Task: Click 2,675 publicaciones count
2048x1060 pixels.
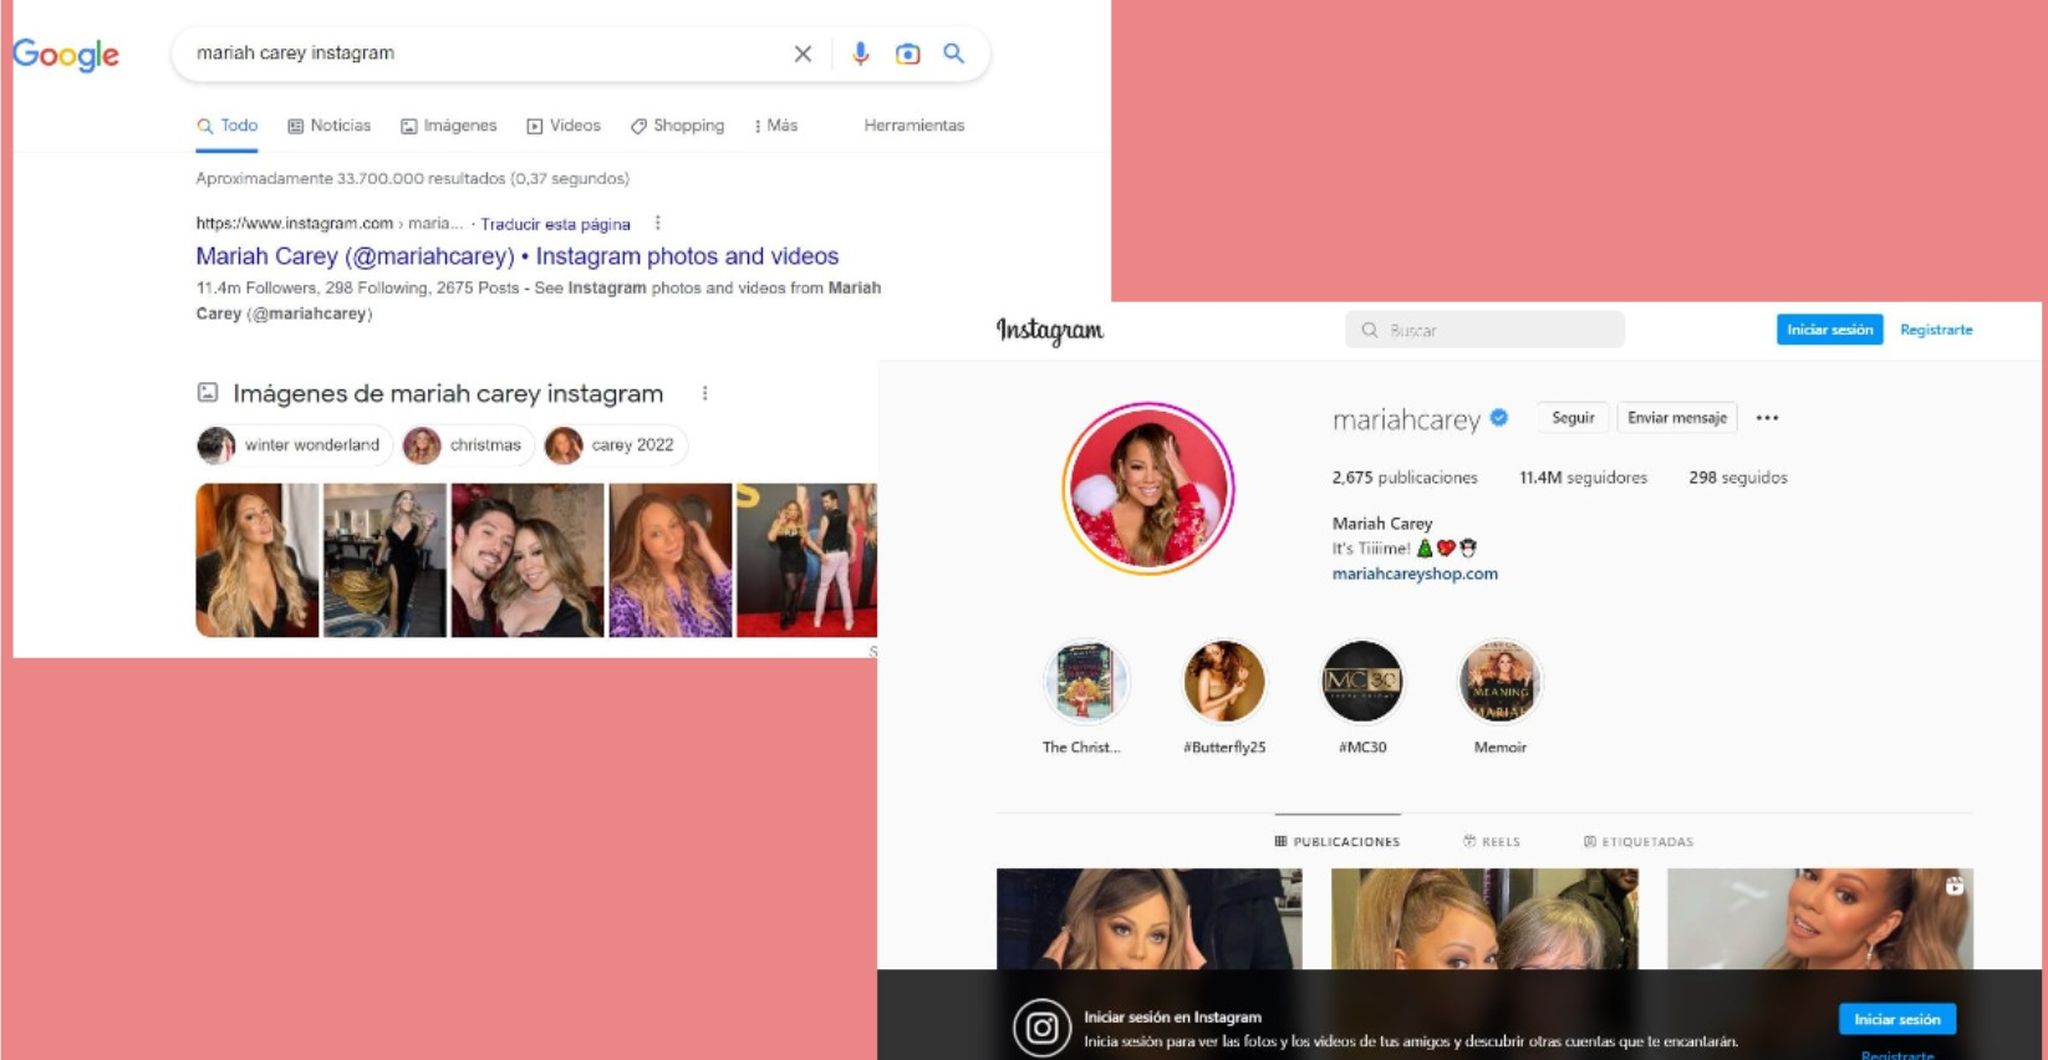Action: coord(1404,478)
